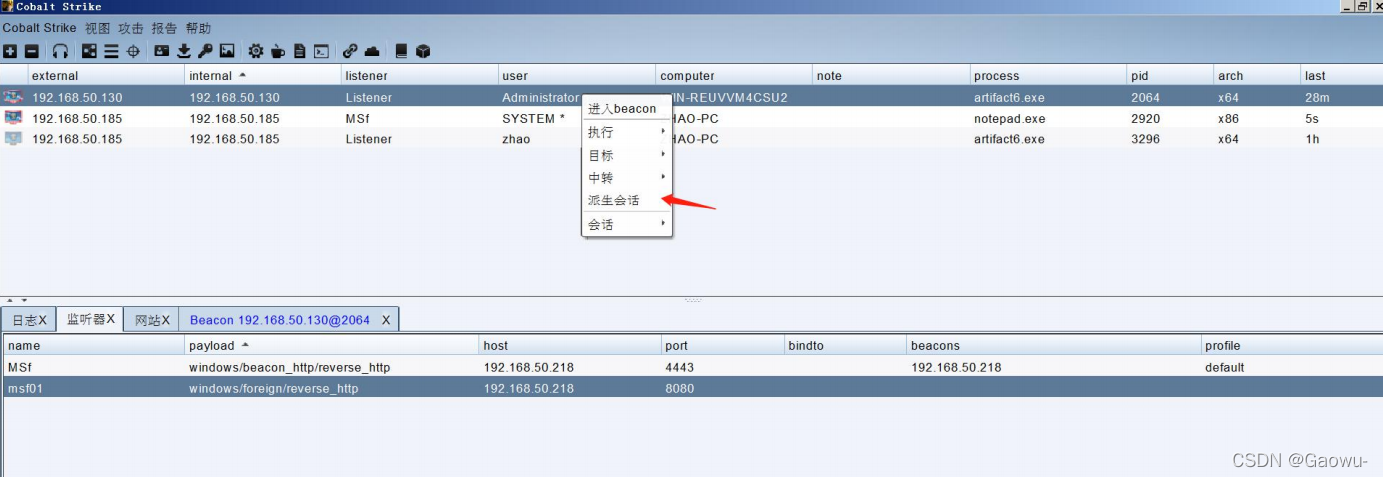Screen dimensions: 1383x477
Task: Show targets with the crosshair icon
Action: click(x=133, y=51)
